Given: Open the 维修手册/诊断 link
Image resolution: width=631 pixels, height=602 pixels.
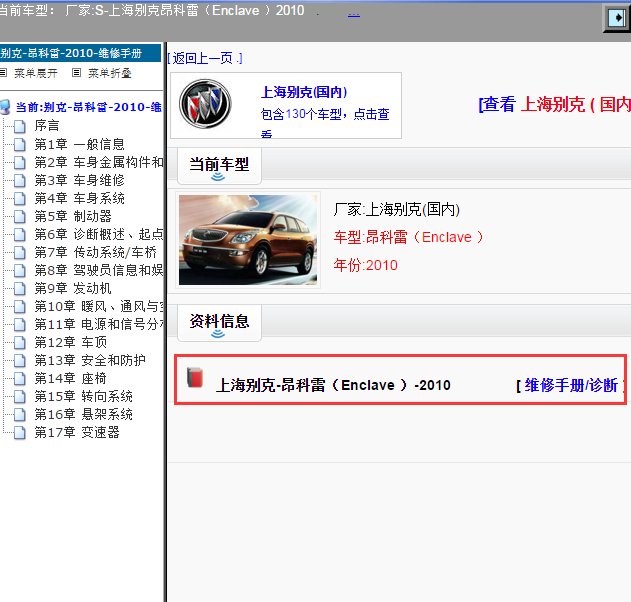Looking at the screenshot, I should pyautogui.click(x=571, y=386).
